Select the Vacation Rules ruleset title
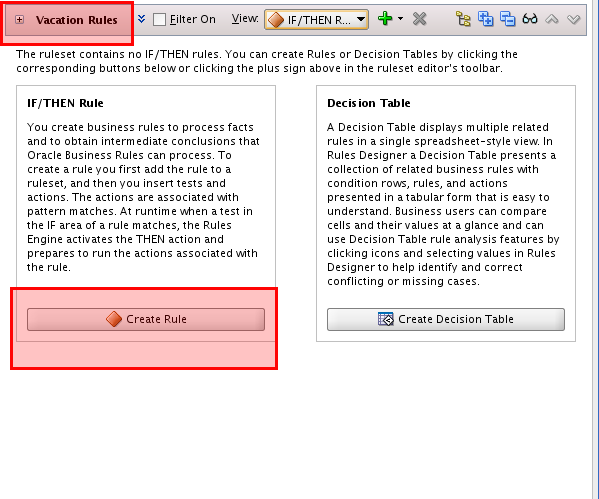Image resolution: width=599 pixels, height=499 pixels. tap(77, 20)
